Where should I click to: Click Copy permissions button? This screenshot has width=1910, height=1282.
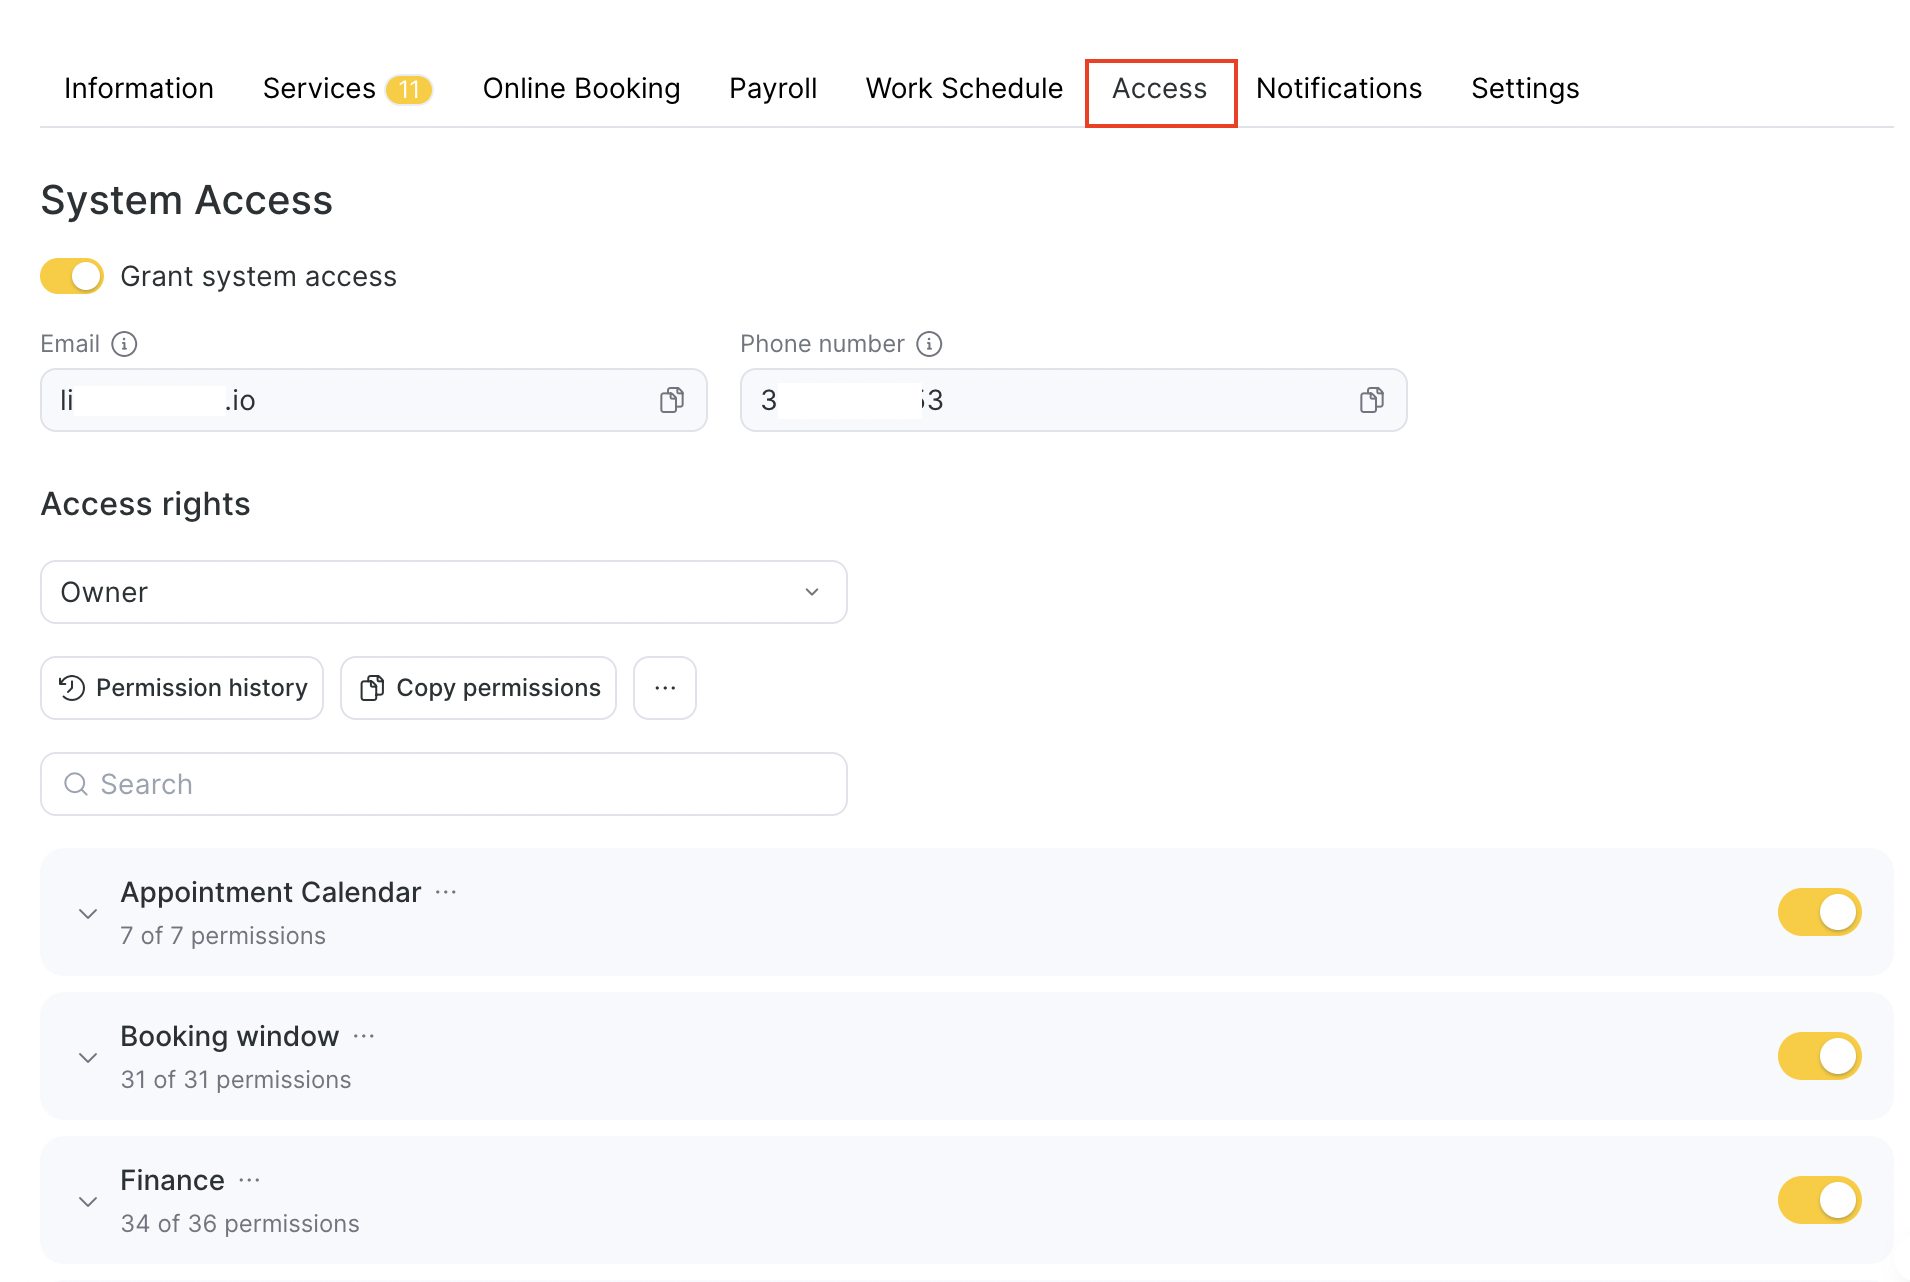pyautogui.click(x=478, y=688)
